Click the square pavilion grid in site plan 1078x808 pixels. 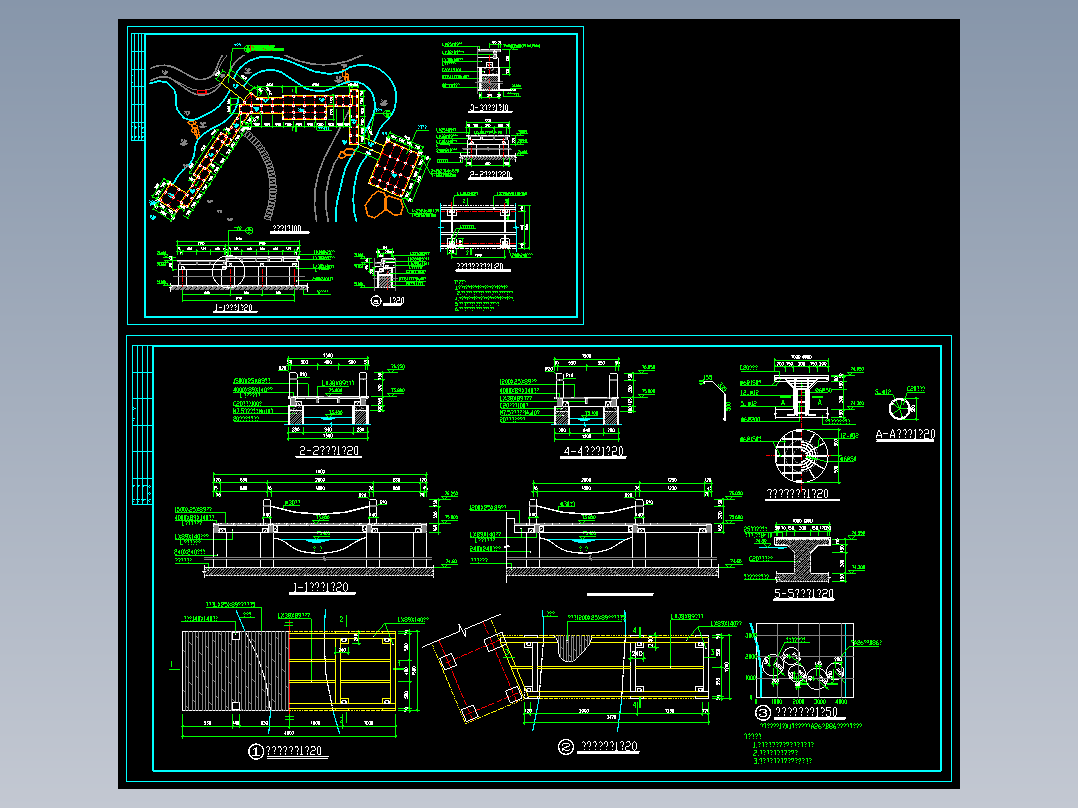click(395, 165)
